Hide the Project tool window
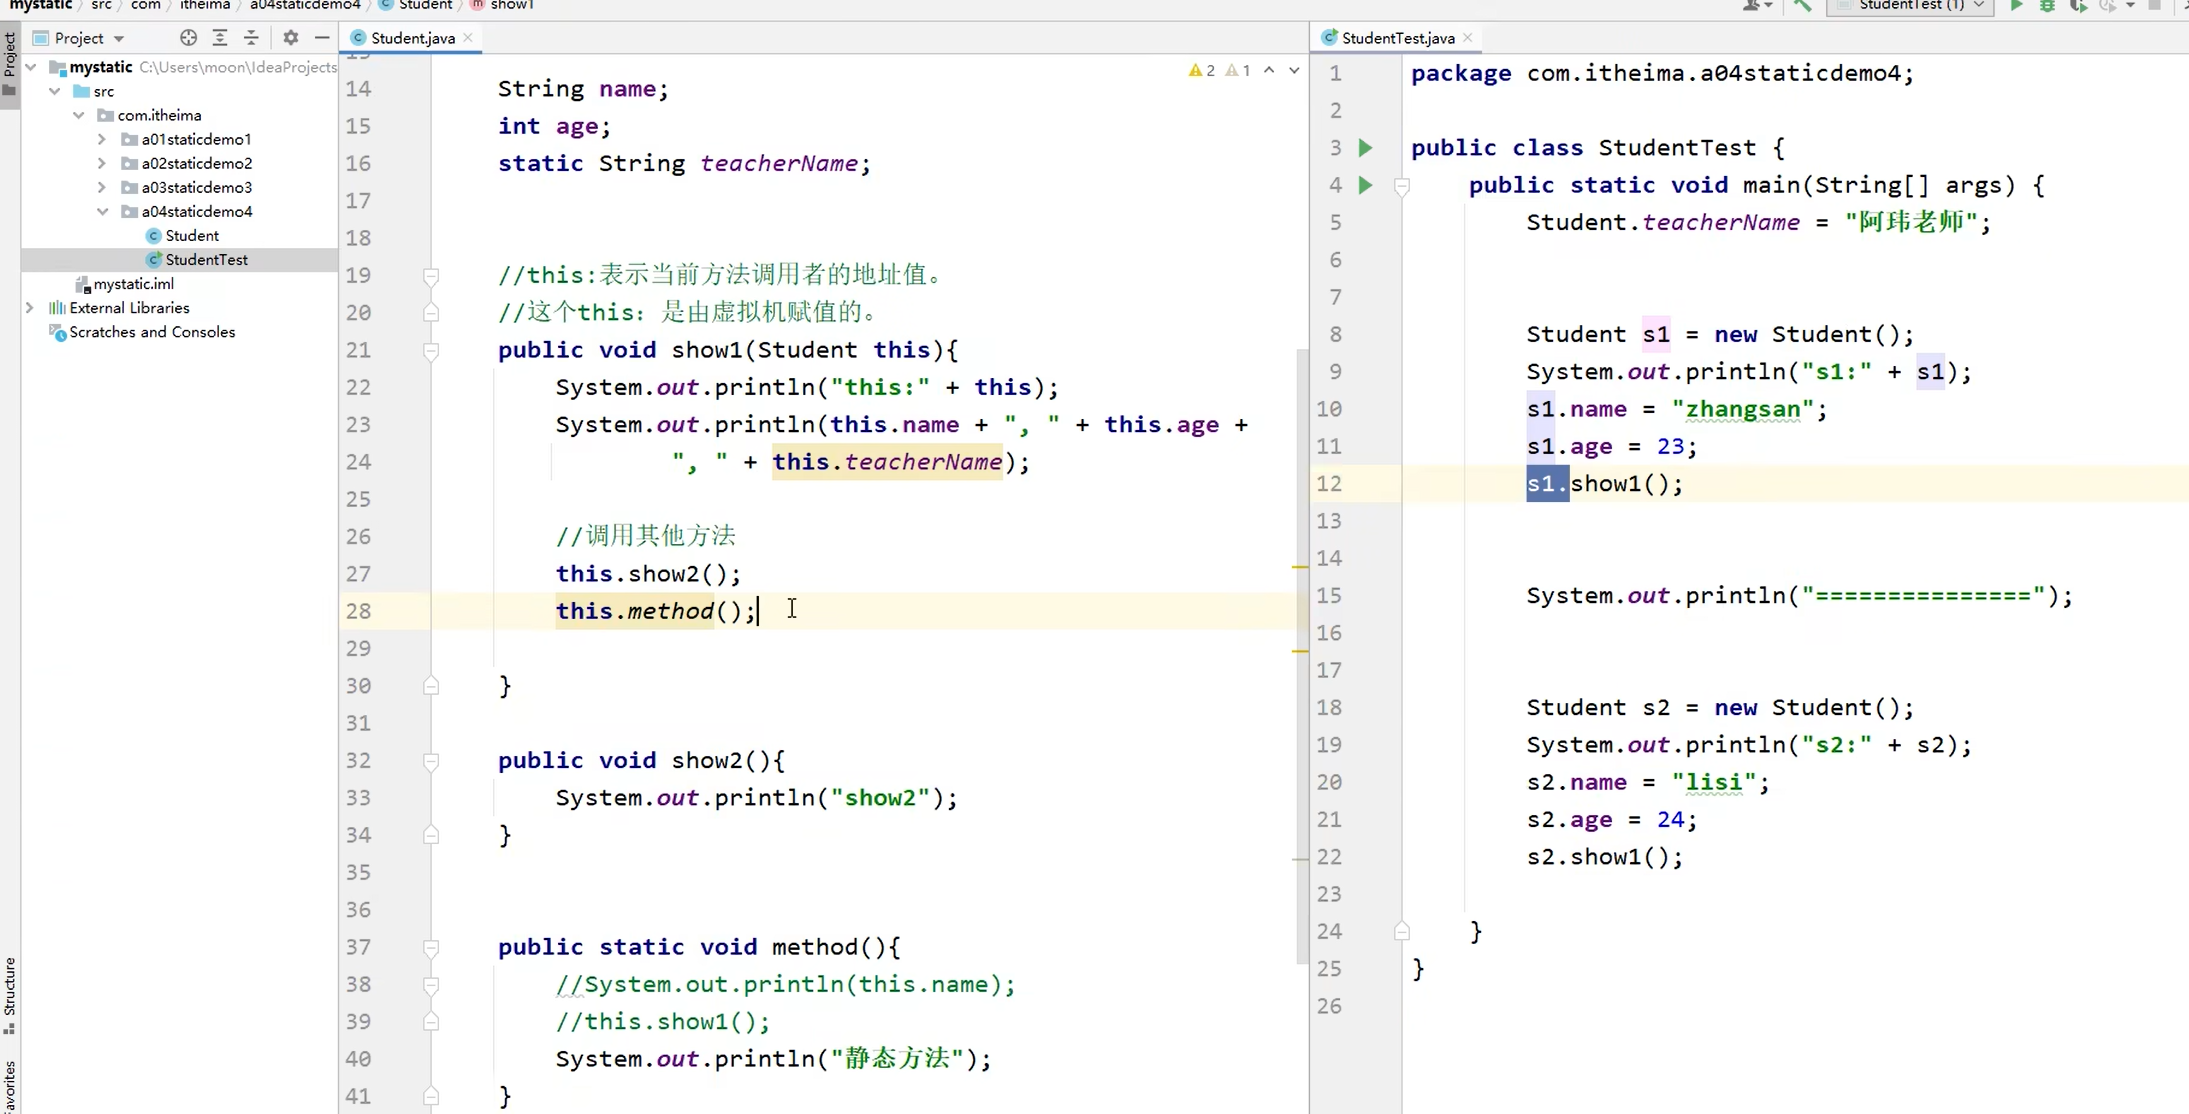The image size is (2189, 1114). [x=321, y=38]
